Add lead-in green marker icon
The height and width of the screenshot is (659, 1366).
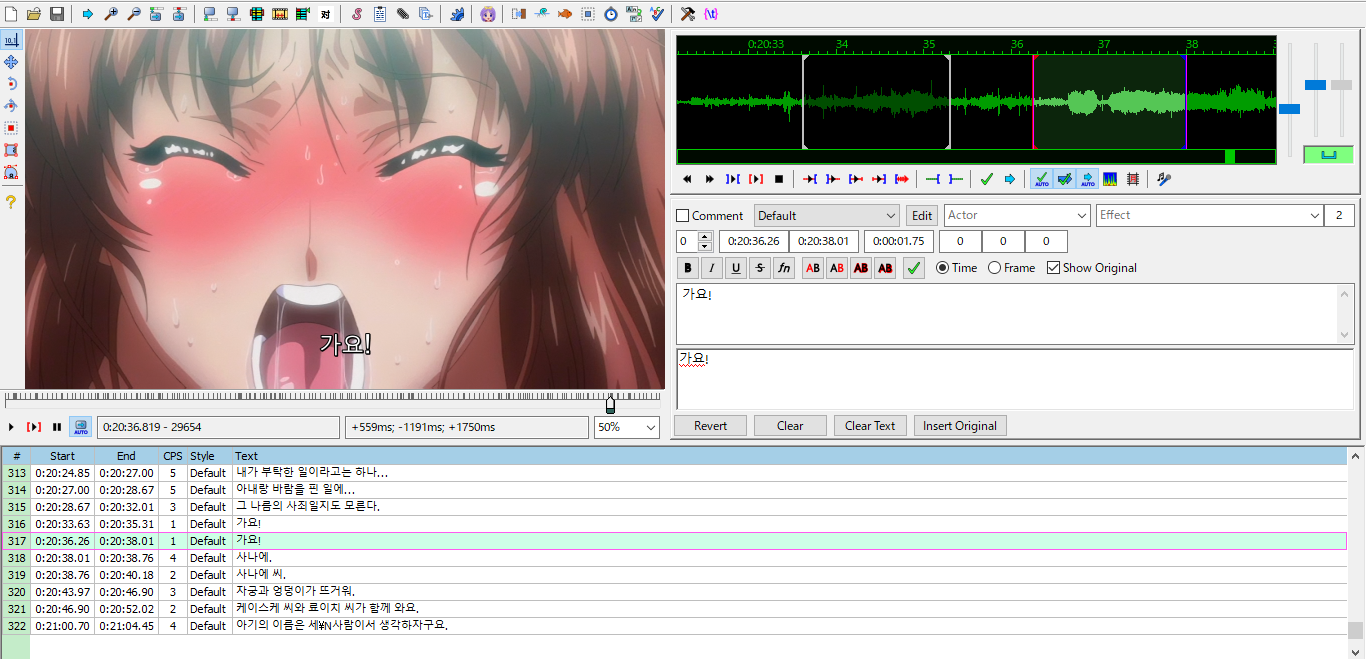[933, 179]
